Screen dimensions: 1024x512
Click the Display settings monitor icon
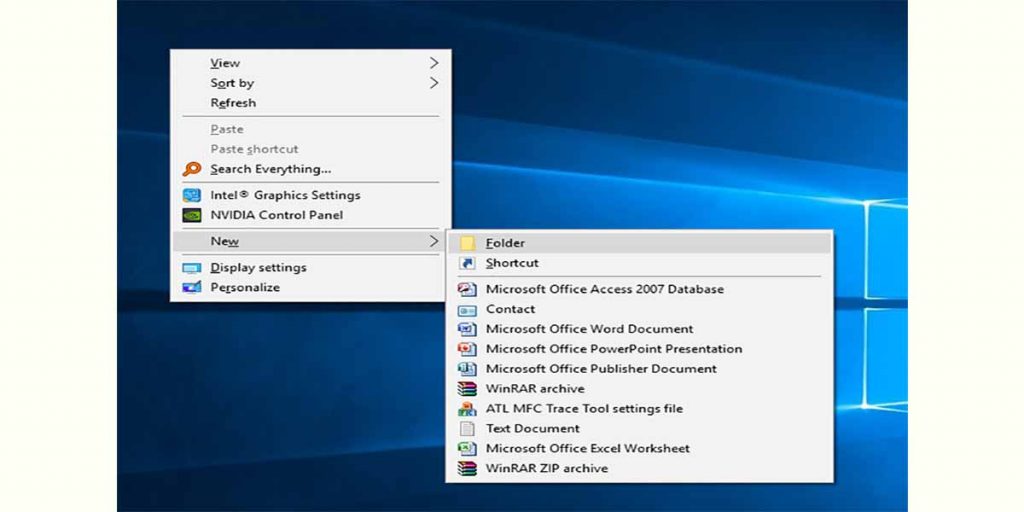[191, 268]
